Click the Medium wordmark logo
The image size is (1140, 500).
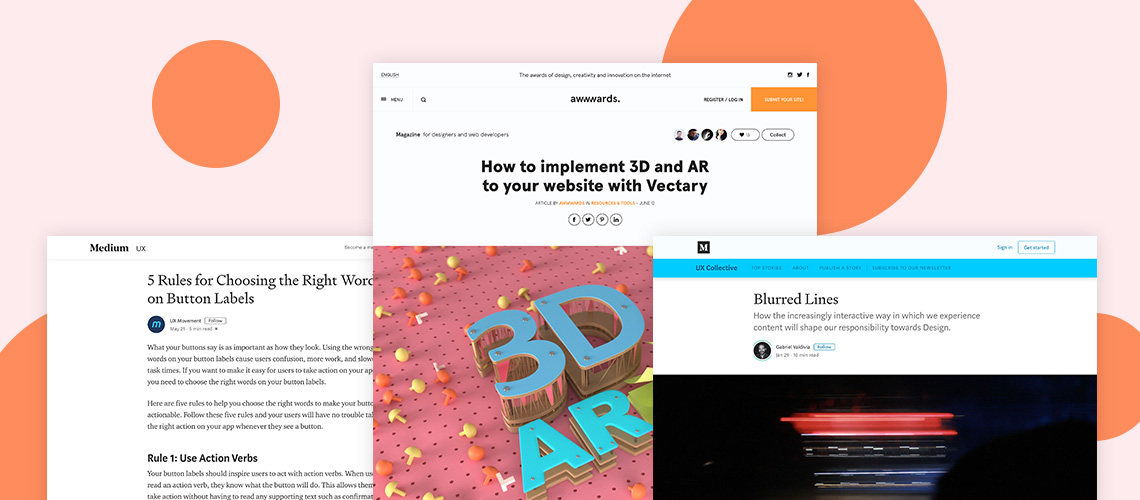(109, 248)
